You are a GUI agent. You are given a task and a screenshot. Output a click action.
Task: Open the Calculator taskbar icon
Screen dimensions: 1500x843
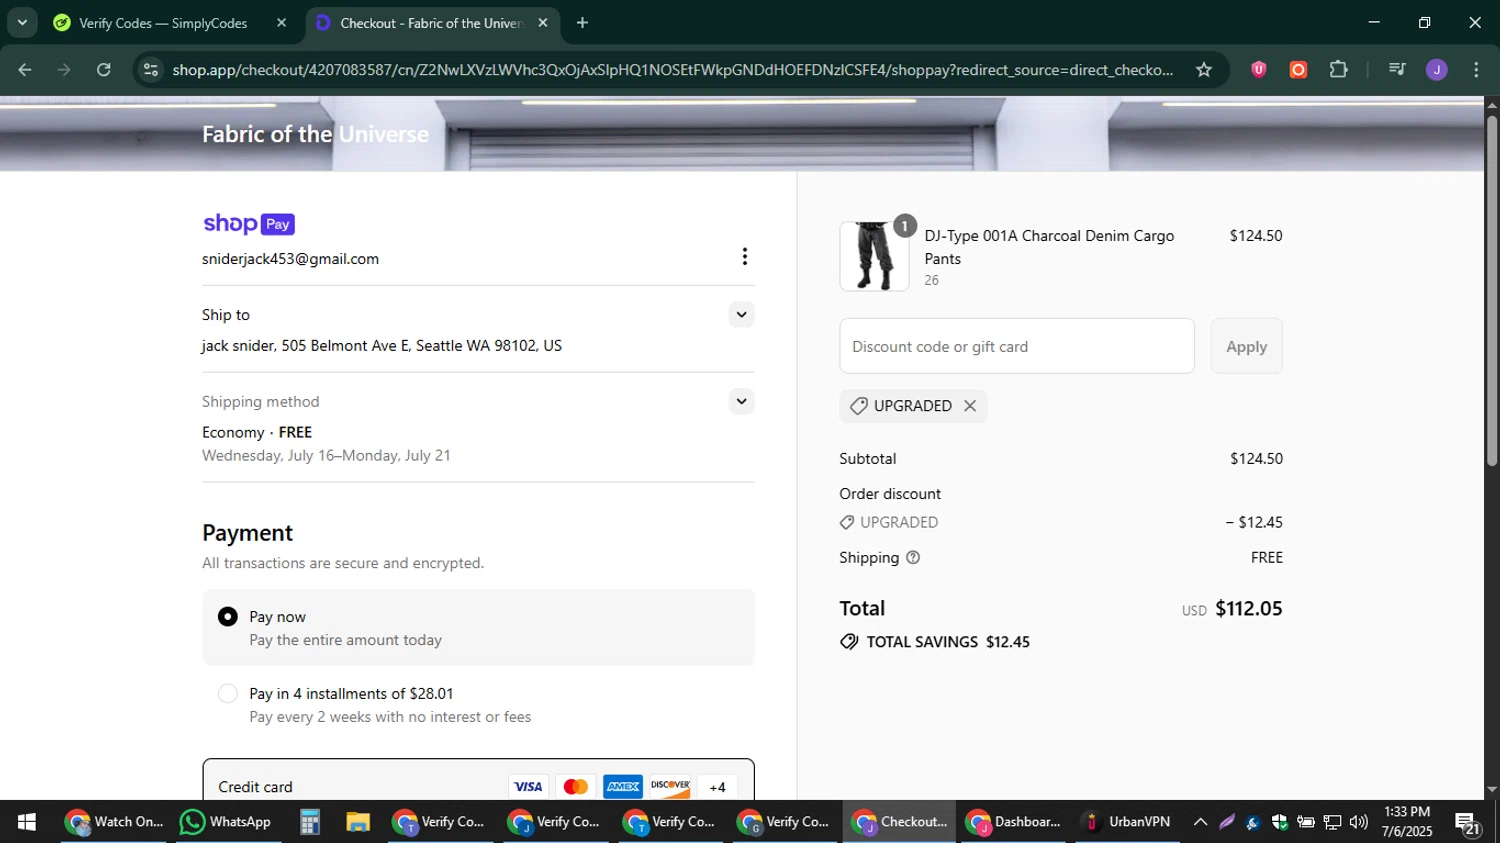(x=310, y=822)
